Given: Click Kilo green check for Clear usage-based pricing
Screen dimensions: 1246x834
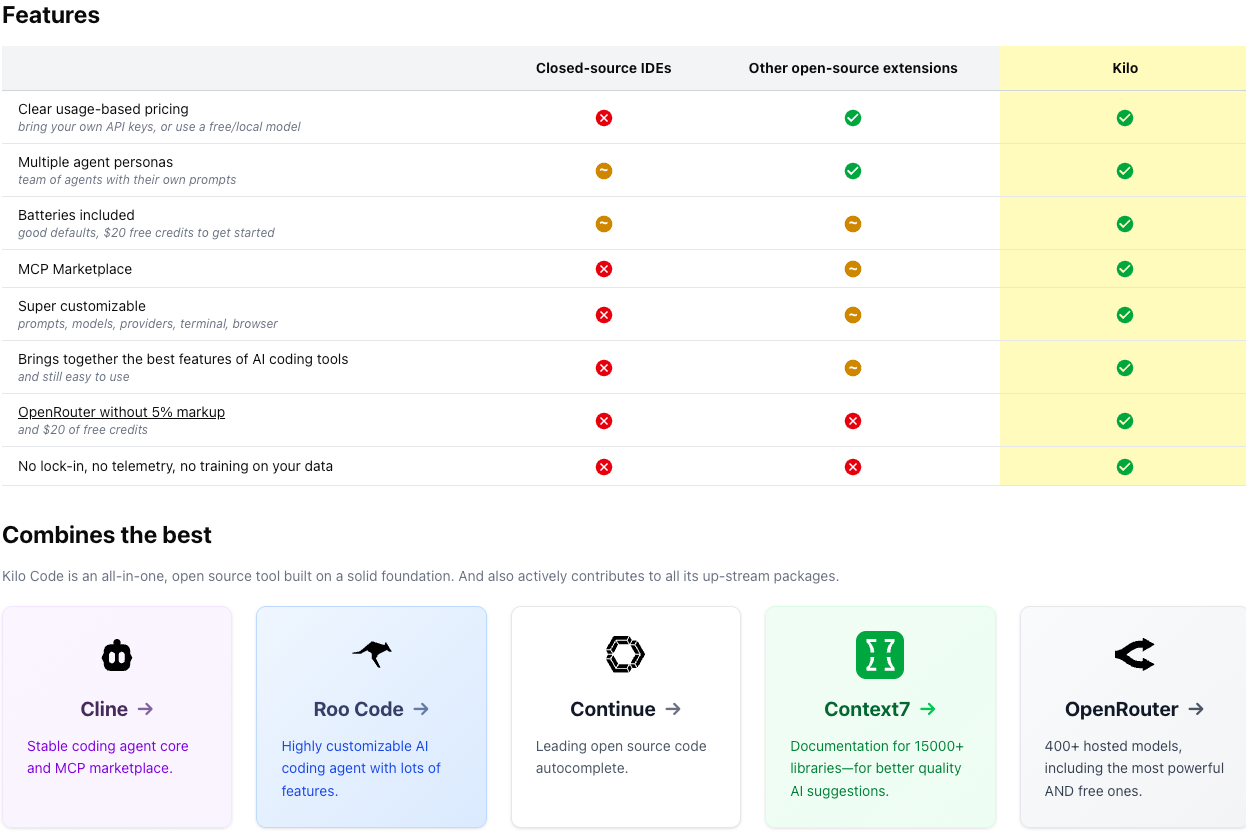Looking at the screenshot, I should coord(1125,118).
